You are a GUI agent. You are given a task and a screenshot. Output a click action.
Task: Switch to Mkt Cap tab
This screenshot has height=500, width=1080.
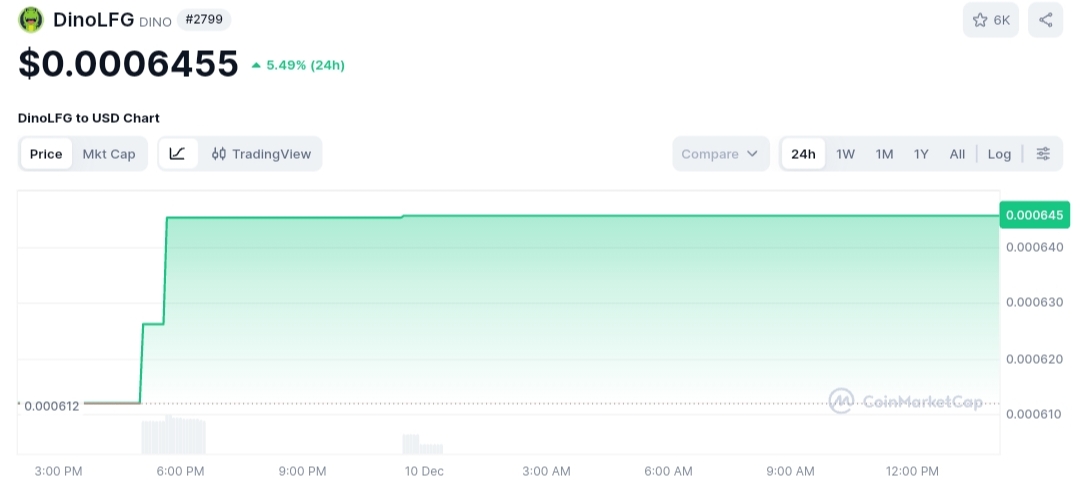click(x=109, y=154)
